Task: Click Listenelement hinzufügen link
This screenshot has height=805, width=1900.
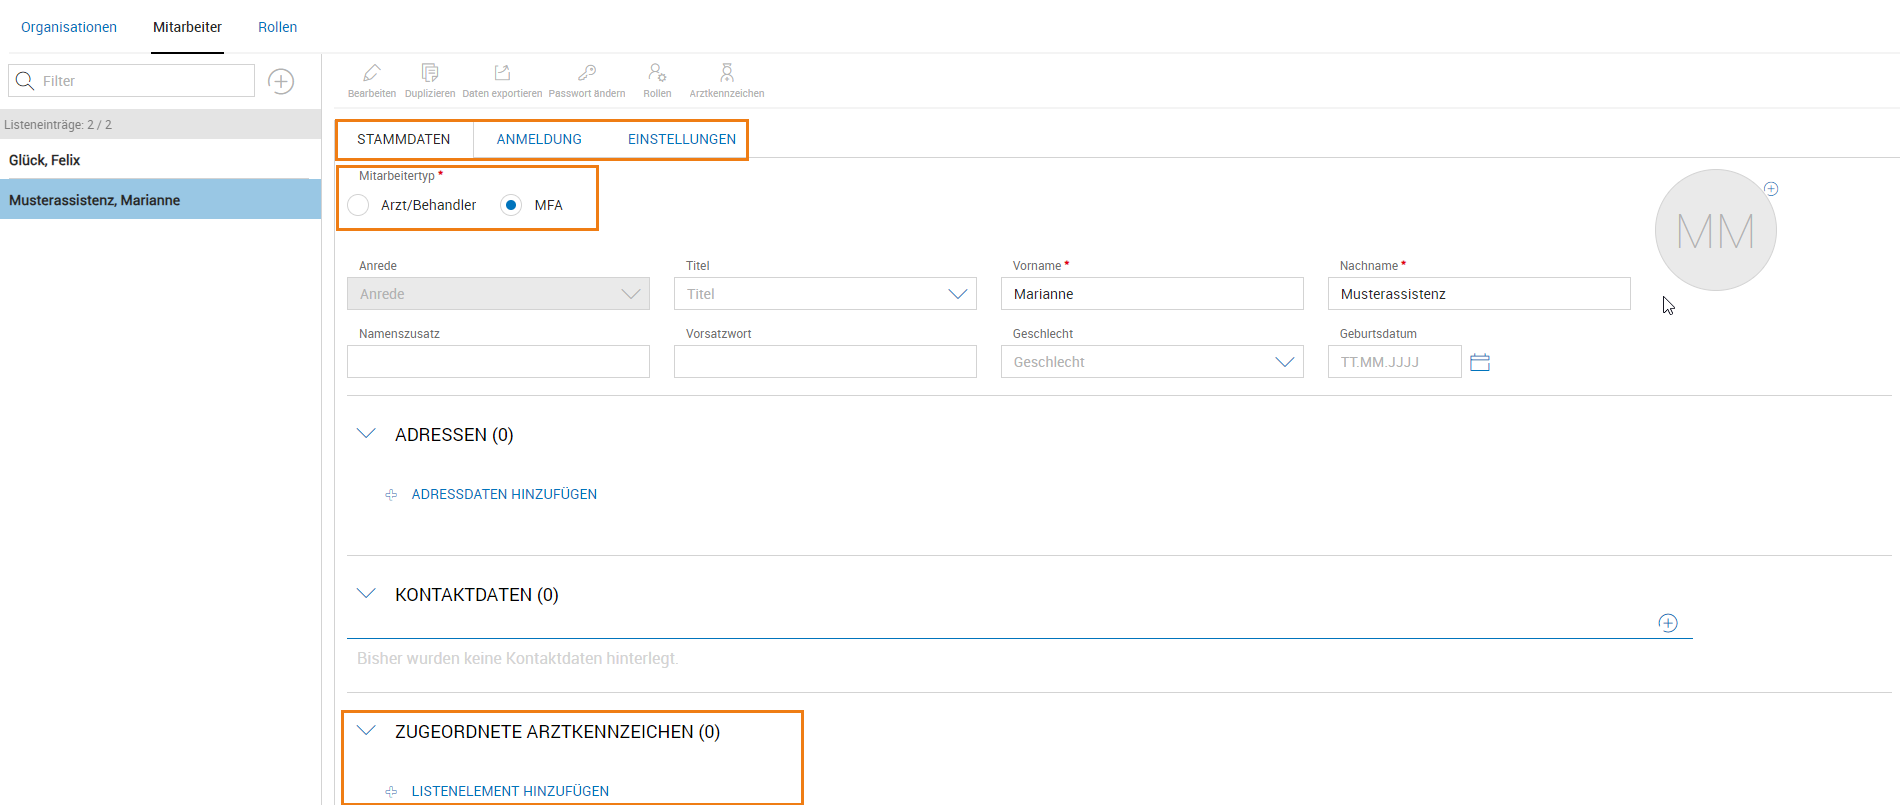Action: click(510, 792)
